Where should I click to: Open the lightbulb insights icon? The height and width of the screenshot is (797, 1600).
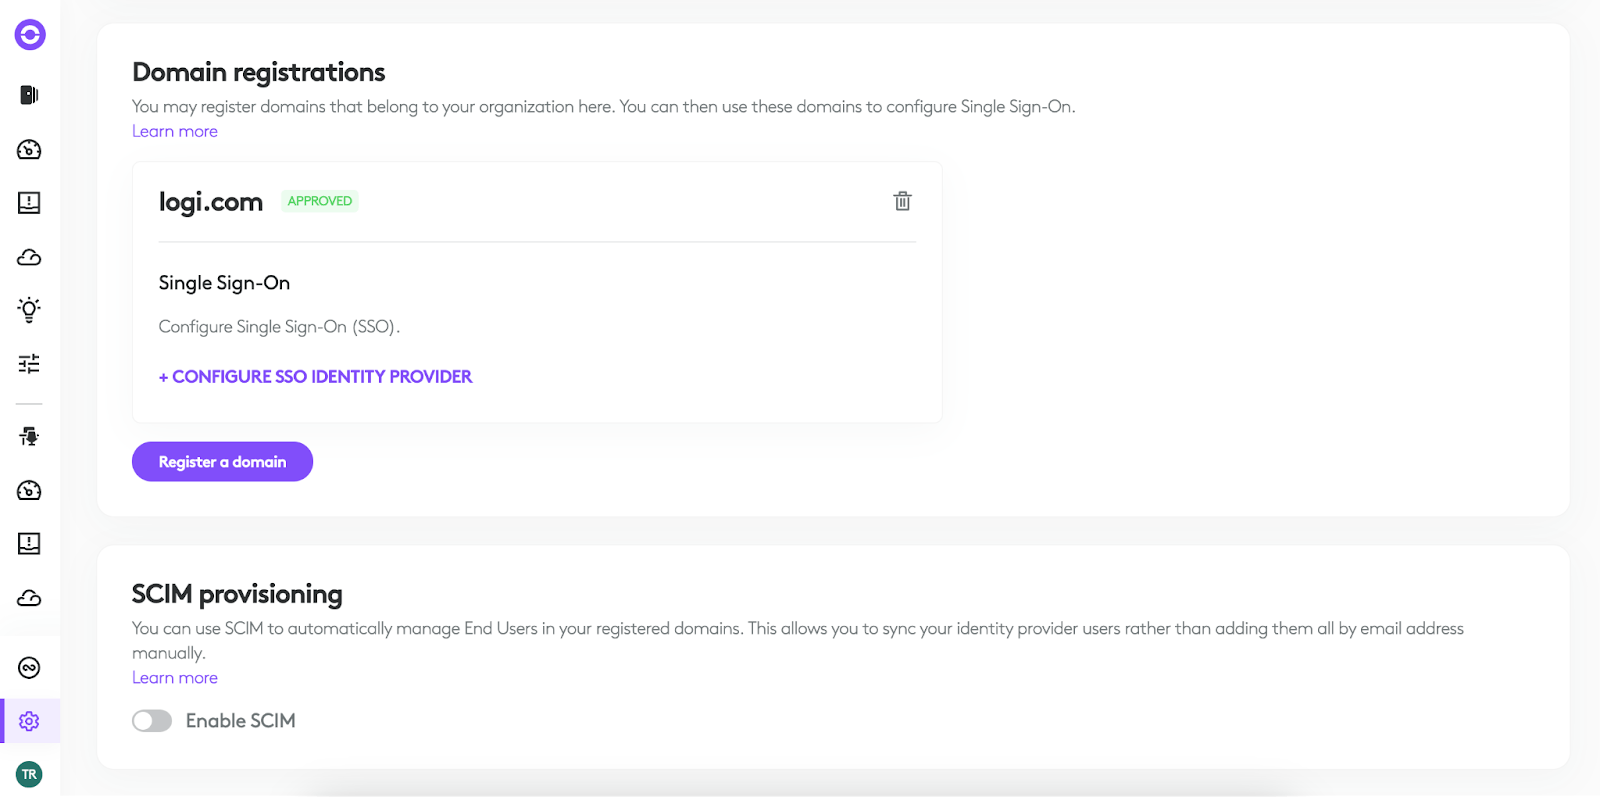tap(29, 309)
